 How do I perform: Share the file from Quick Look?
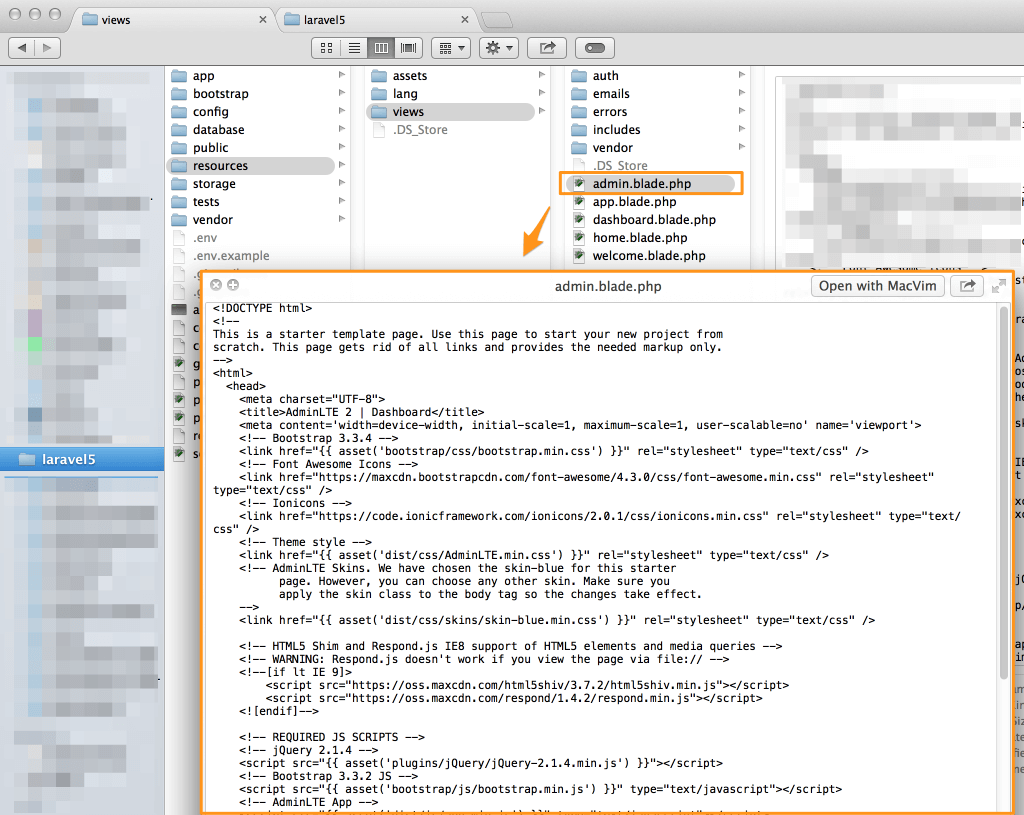click(x=967, y=286)
